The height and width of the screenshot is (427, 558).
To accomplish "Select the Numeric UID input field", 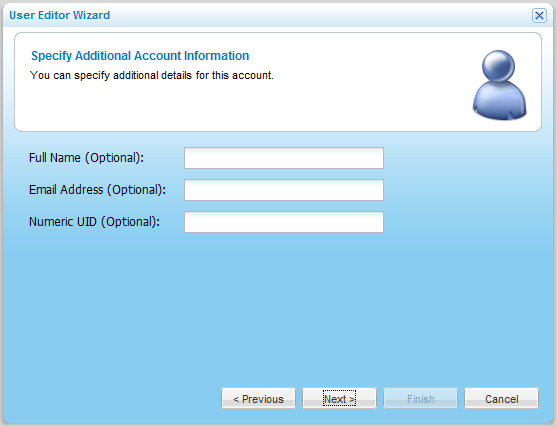I will pyautogui.click(x=284, y=222).
